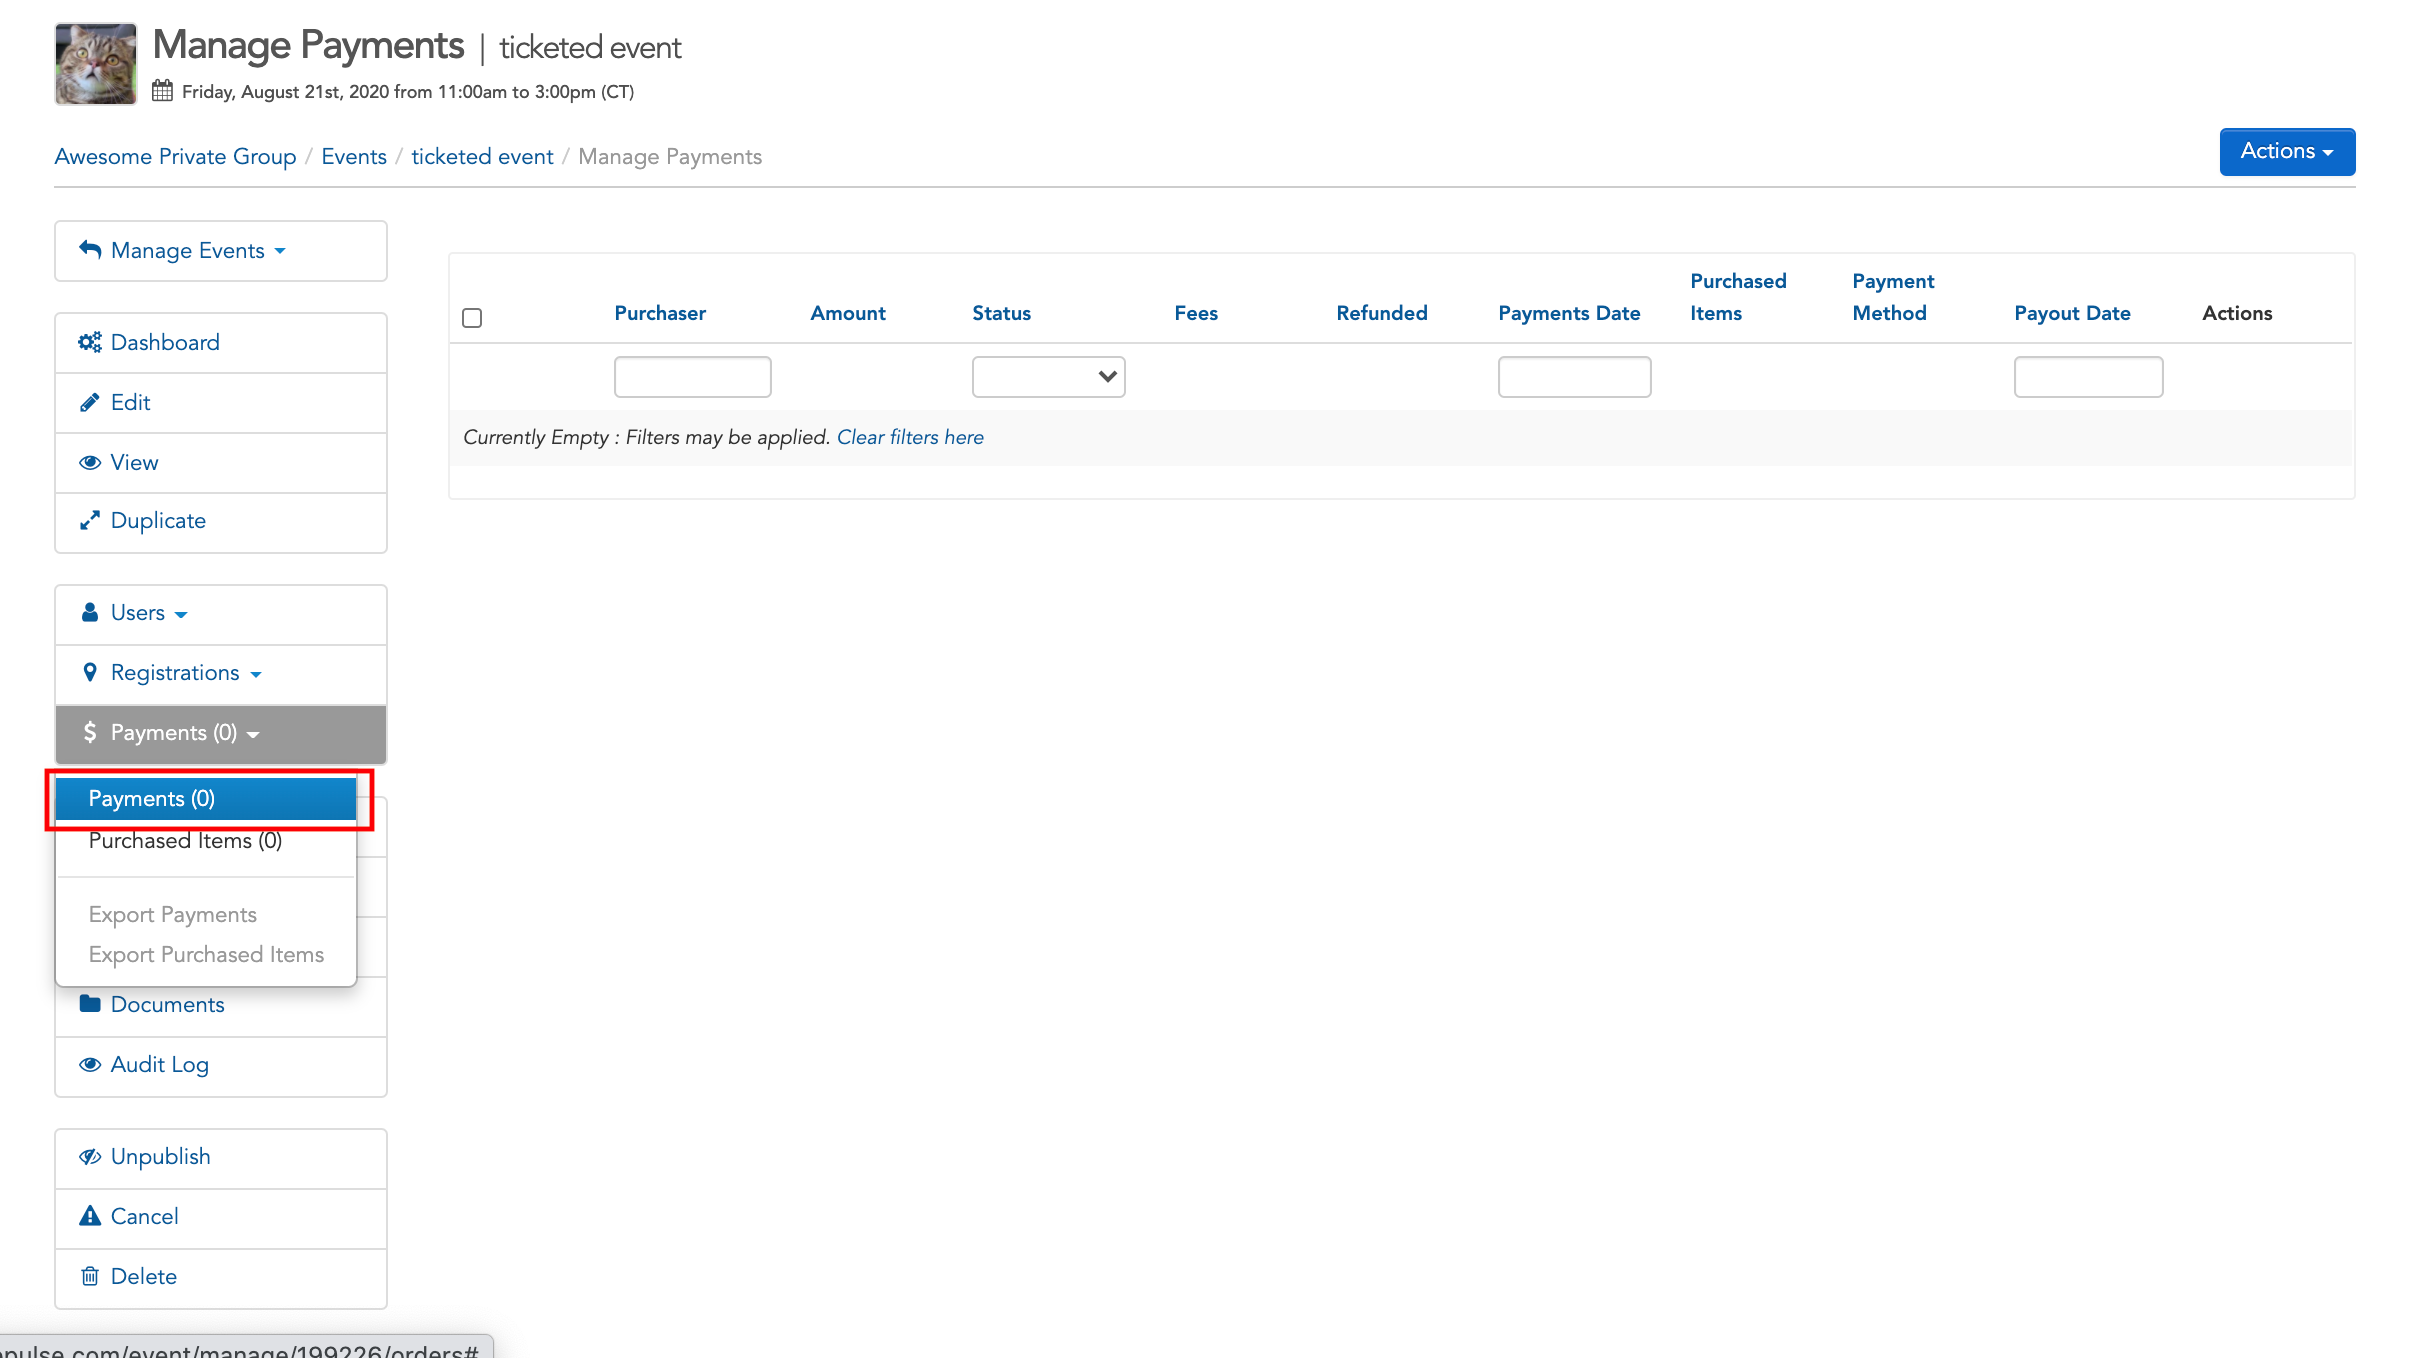Click the Payments dollar-sign icon
This screenshot has height=1358, width=2428.
pyautogui.click(x=90, y=732)
